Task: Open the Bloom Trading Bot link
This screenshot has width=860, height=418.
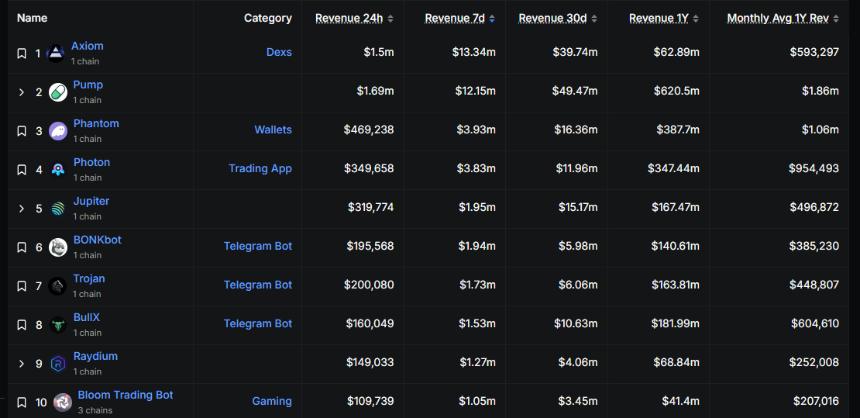Action: pos(126,395)
